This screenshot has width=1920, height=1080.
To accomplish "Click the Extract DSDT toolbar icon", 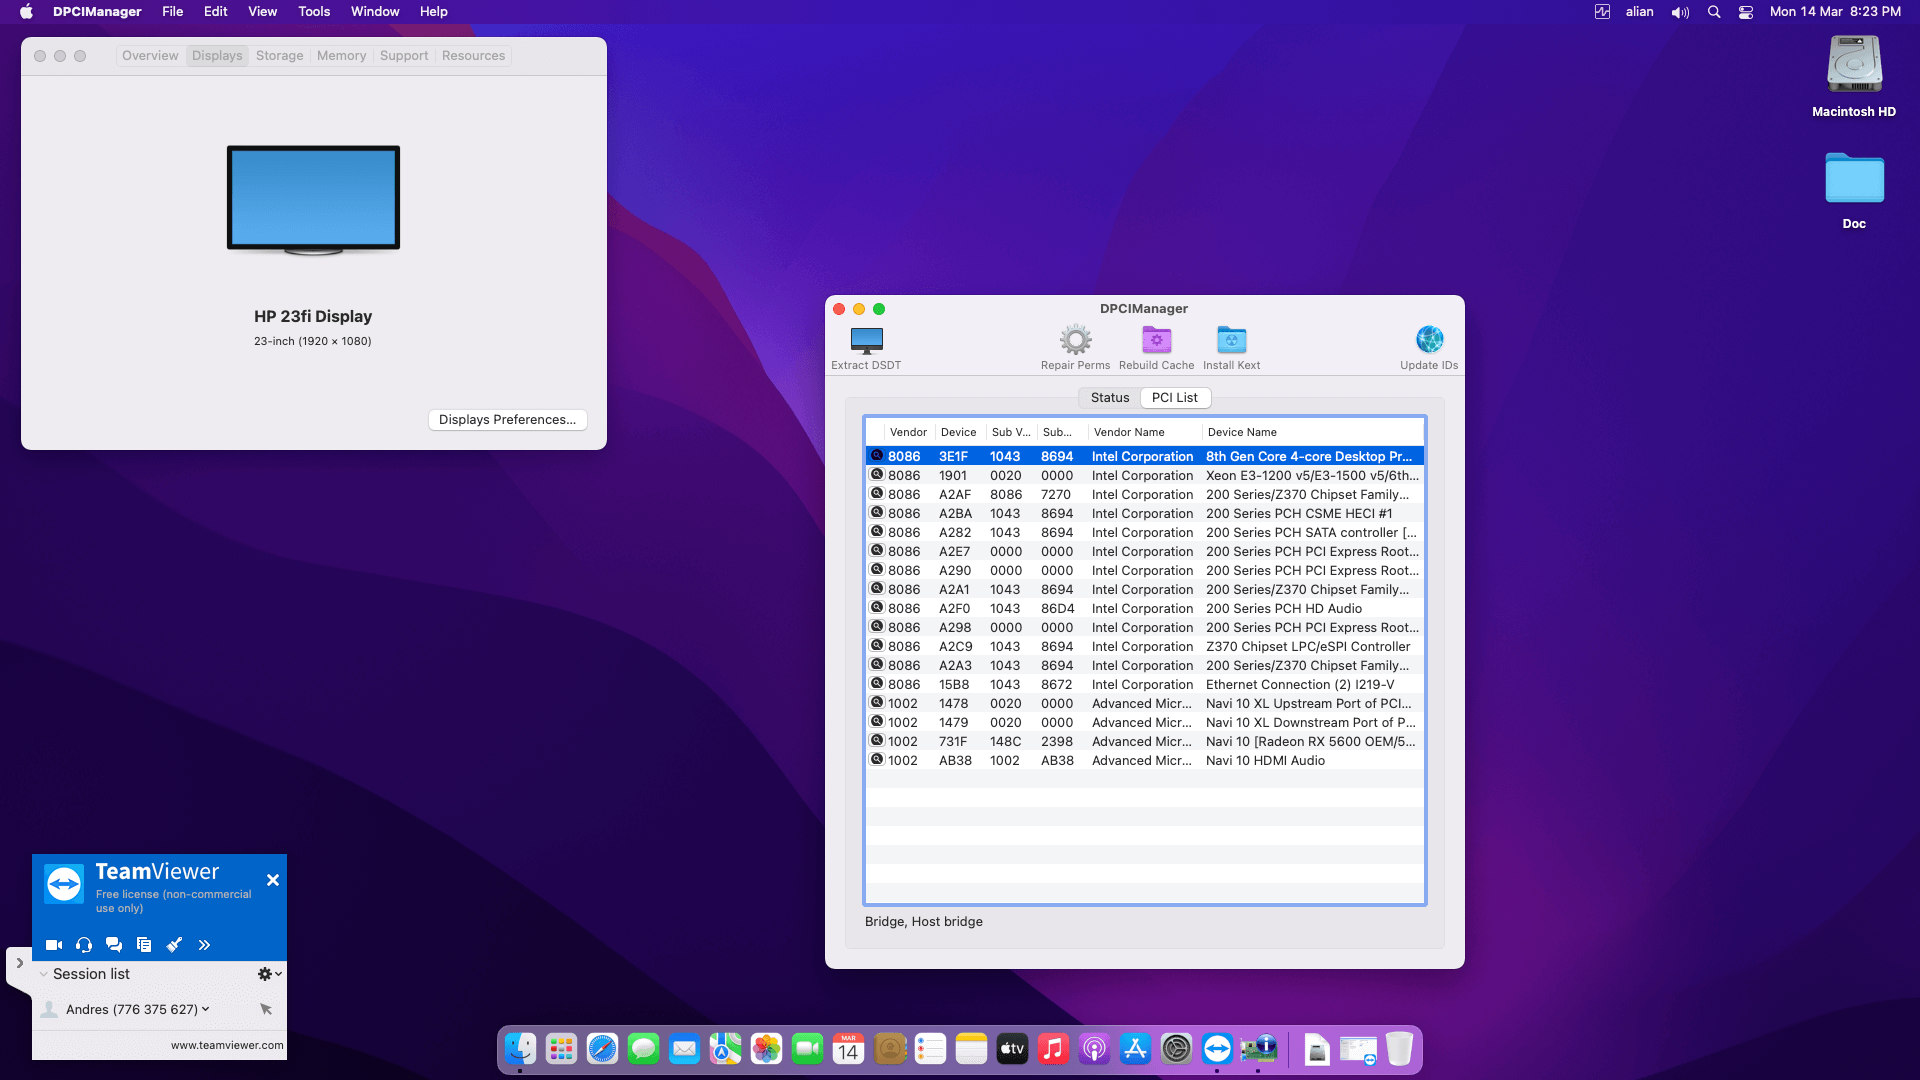I will tap(866, 340).
